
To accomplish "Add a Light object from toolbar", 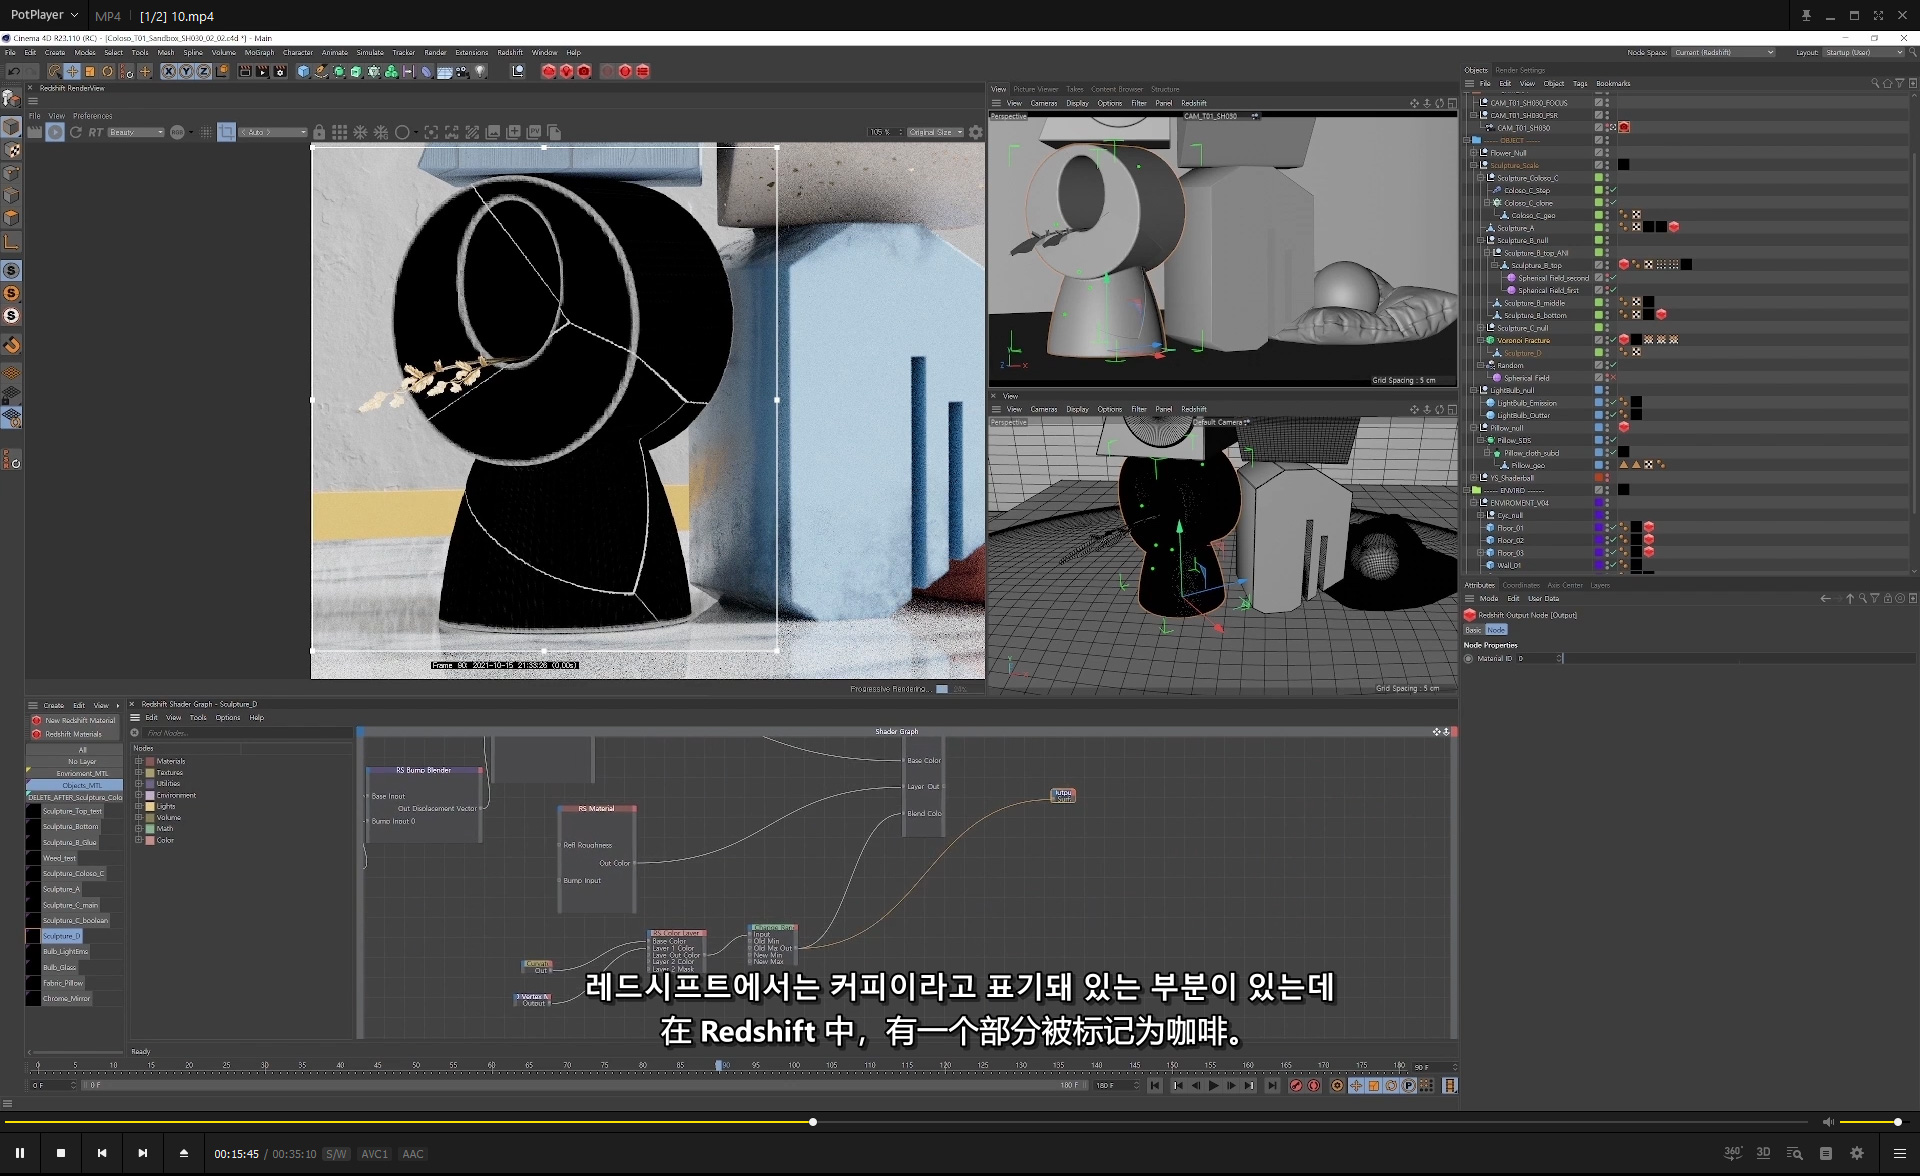I will click(x=481, y=71).
